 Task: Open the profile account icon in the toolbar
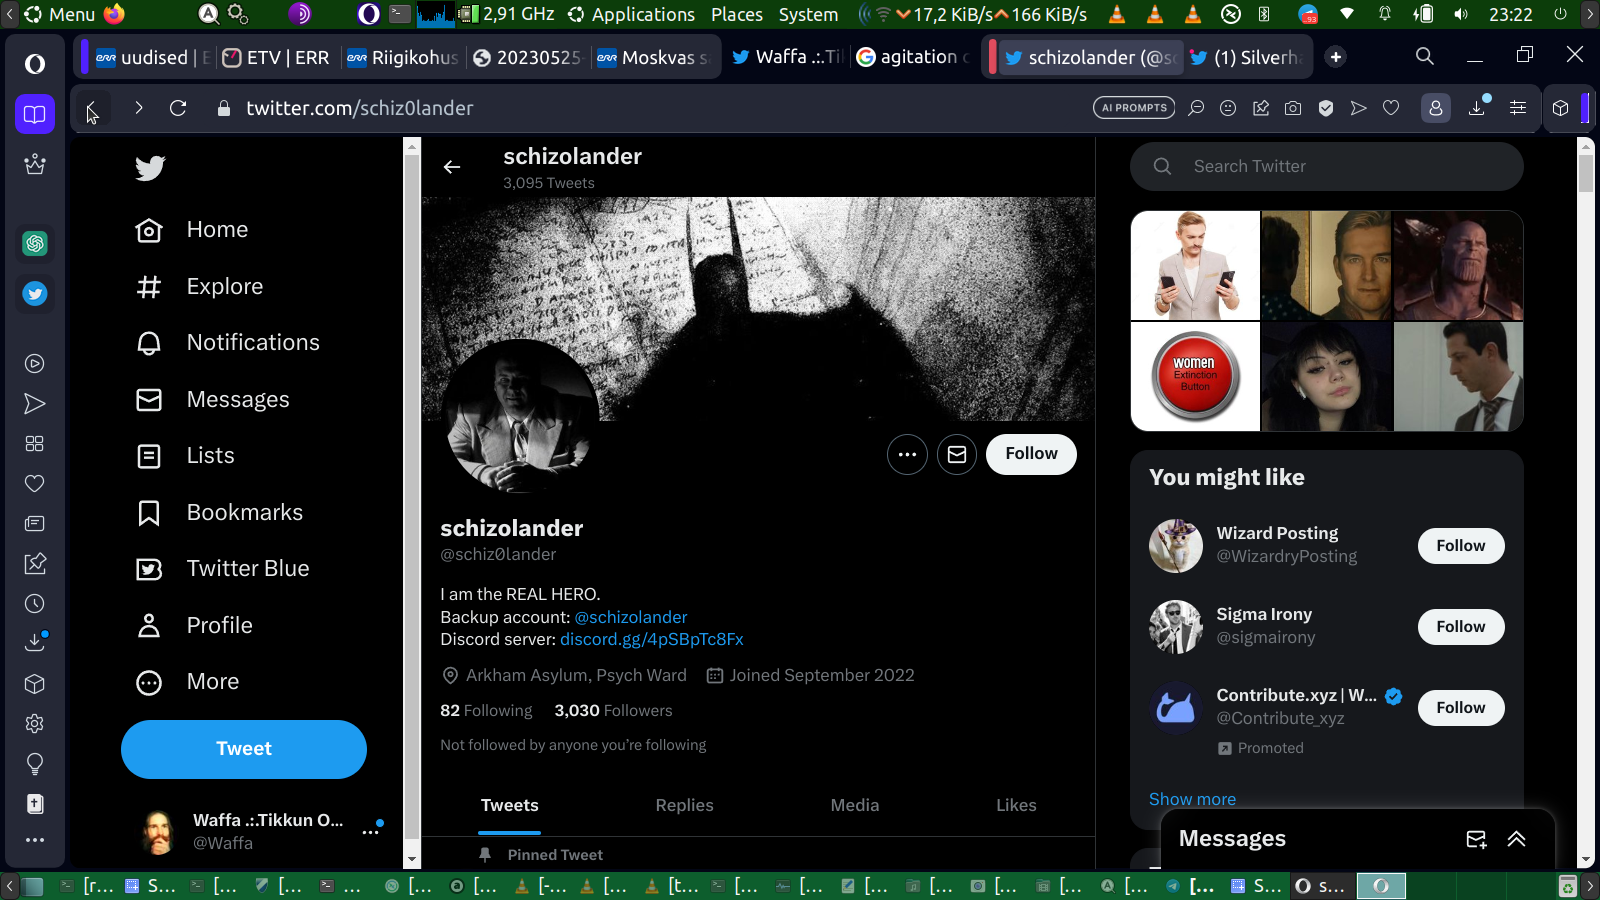click(x=1436, y=108)
